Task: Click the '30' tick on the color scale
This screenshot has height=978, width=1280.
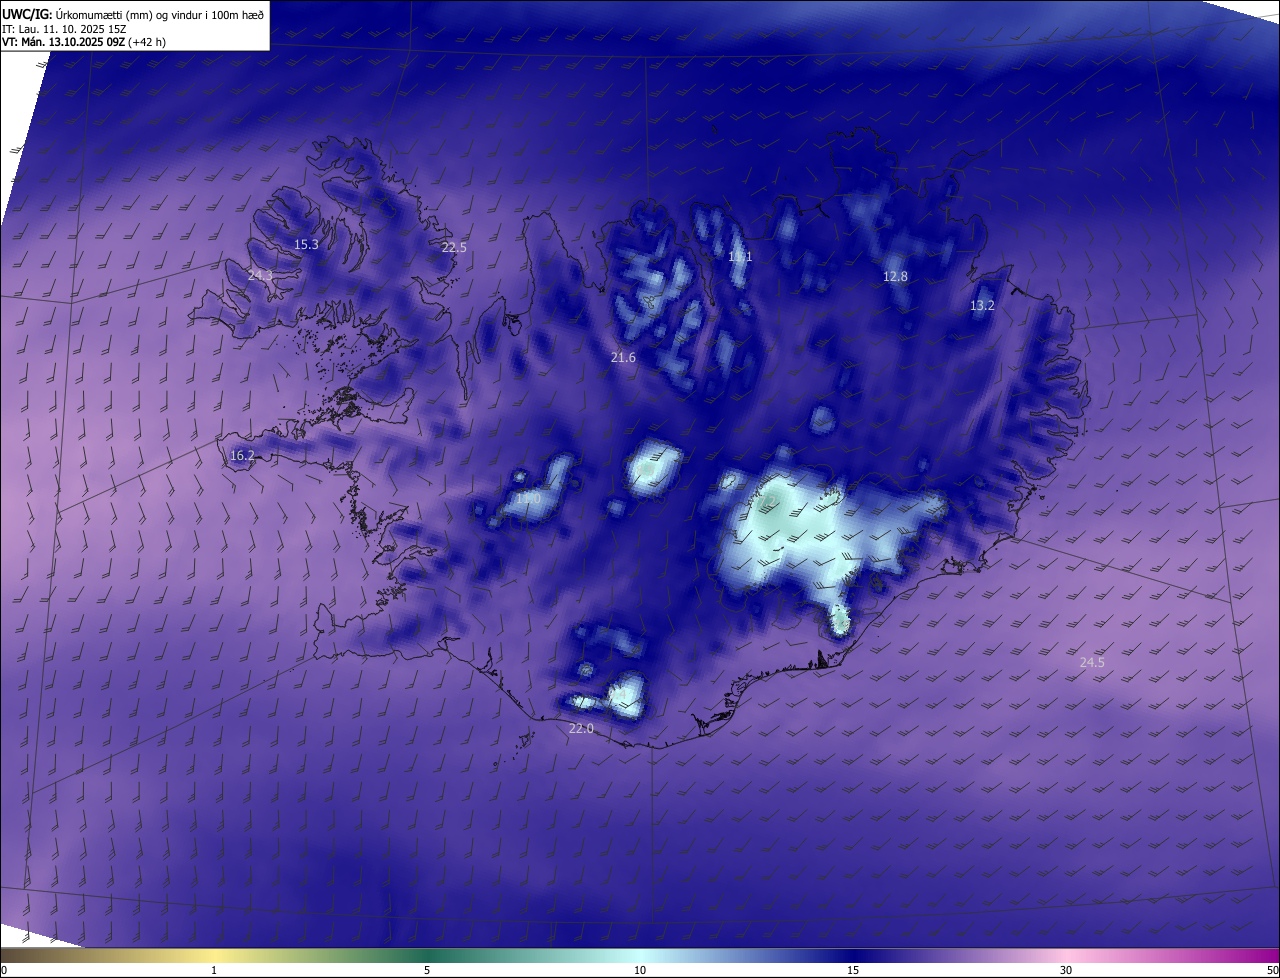Action: pyautogui.click(x=1066, y=970)
